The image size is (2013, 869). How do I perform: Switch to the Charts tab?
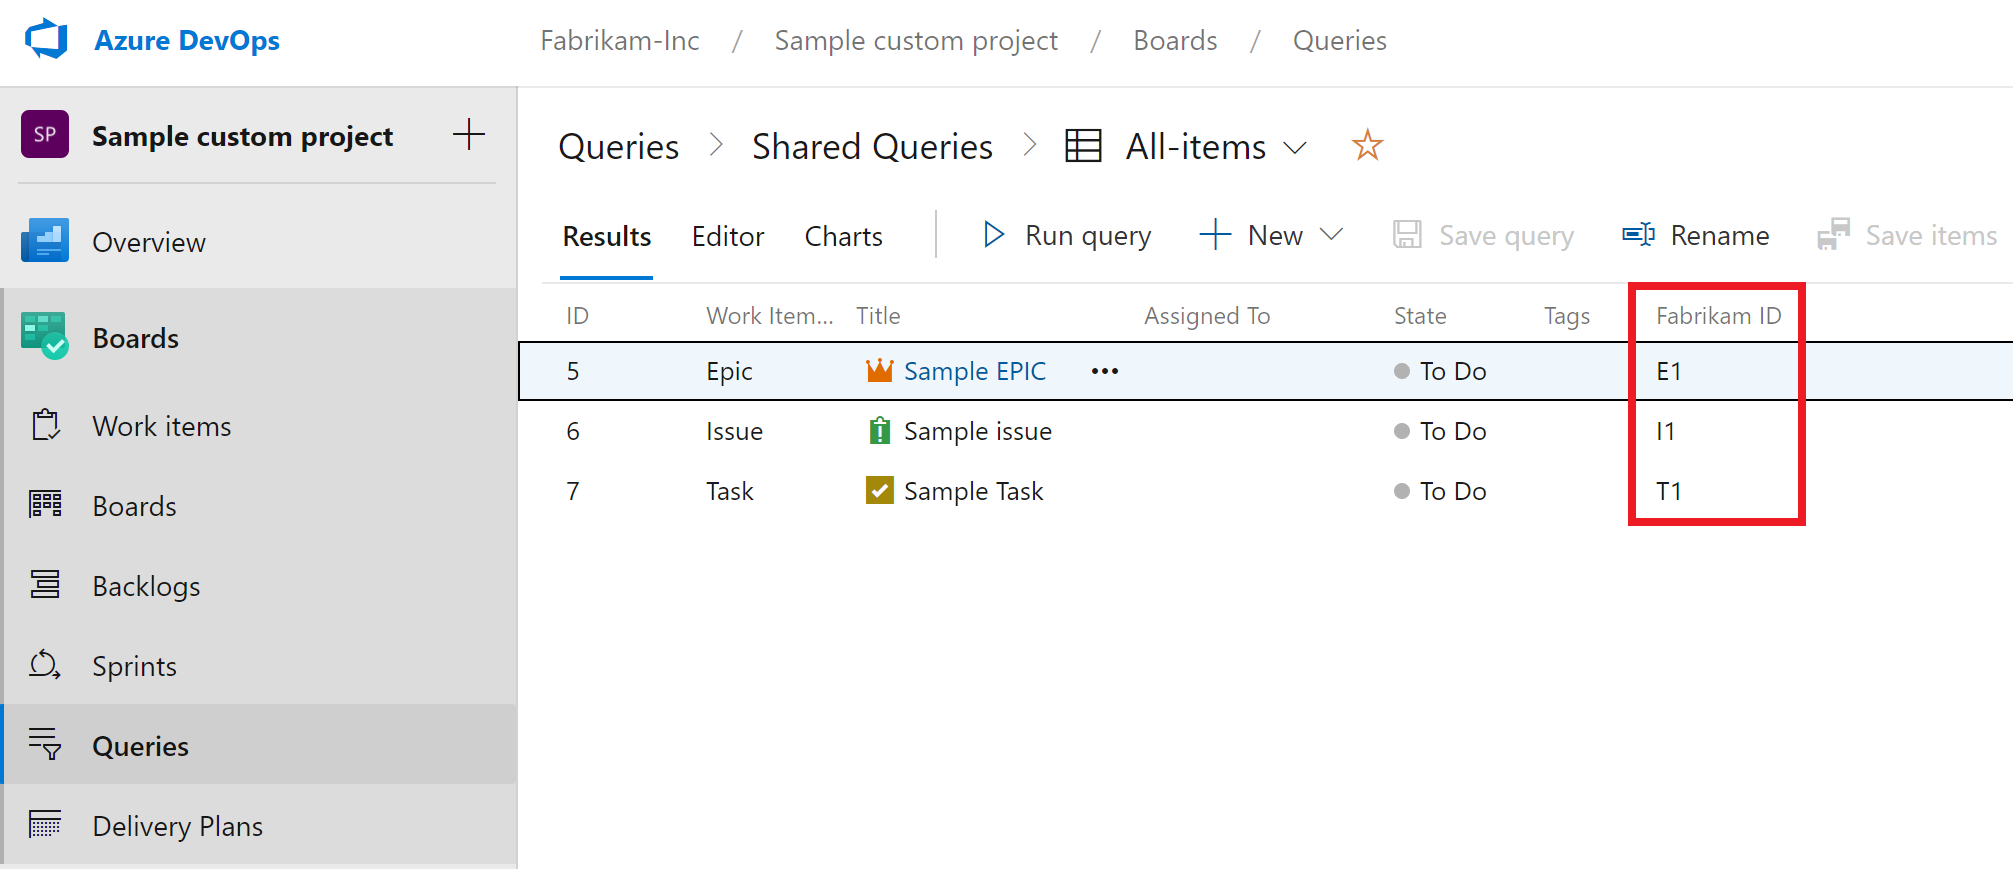click(x=844, y=236)
